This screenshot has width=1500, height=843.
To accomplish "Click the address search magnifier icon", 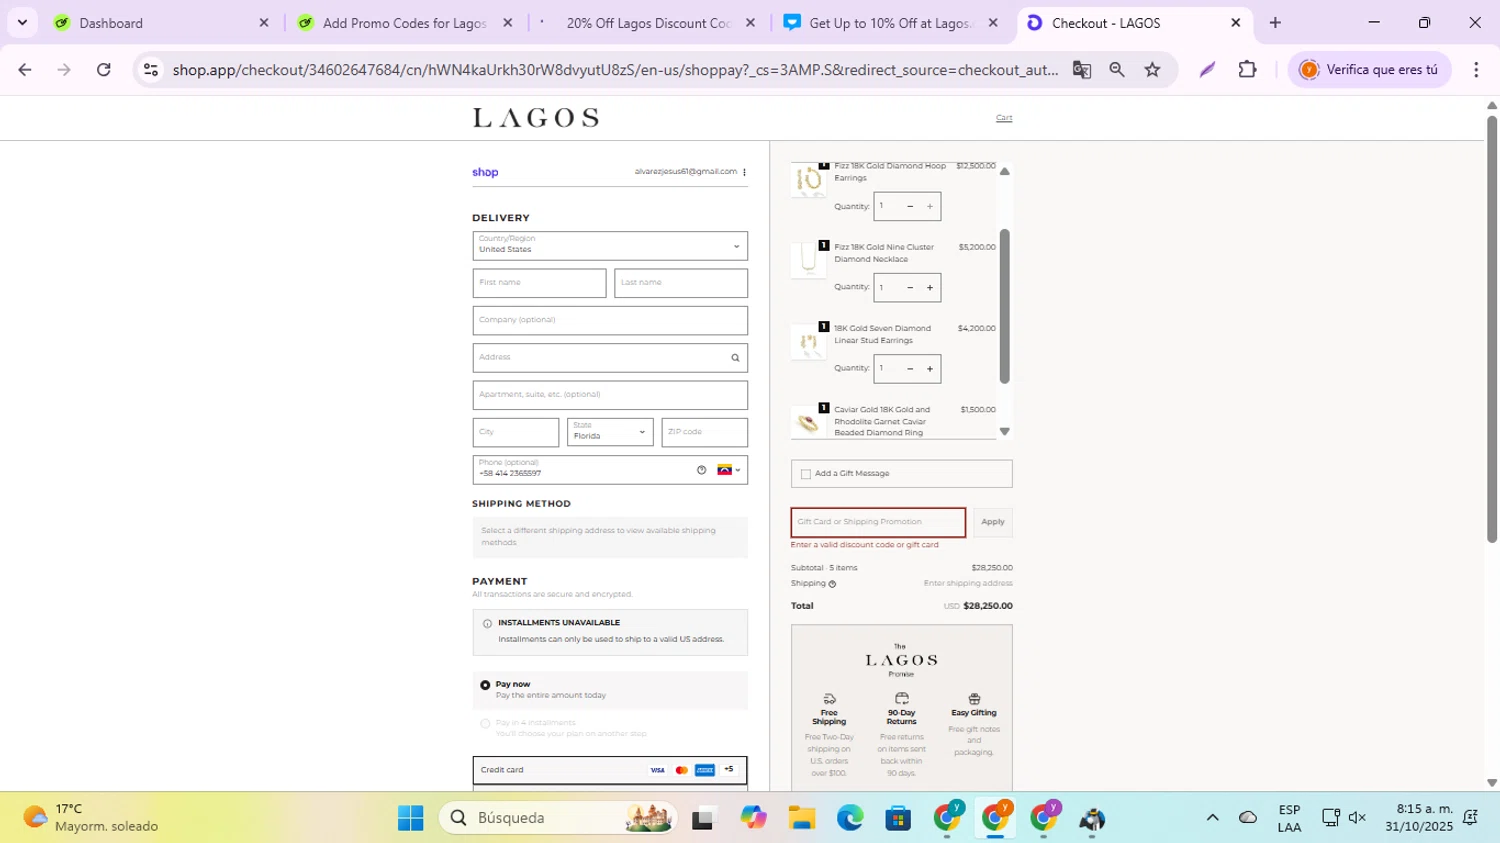I will 735,358.
